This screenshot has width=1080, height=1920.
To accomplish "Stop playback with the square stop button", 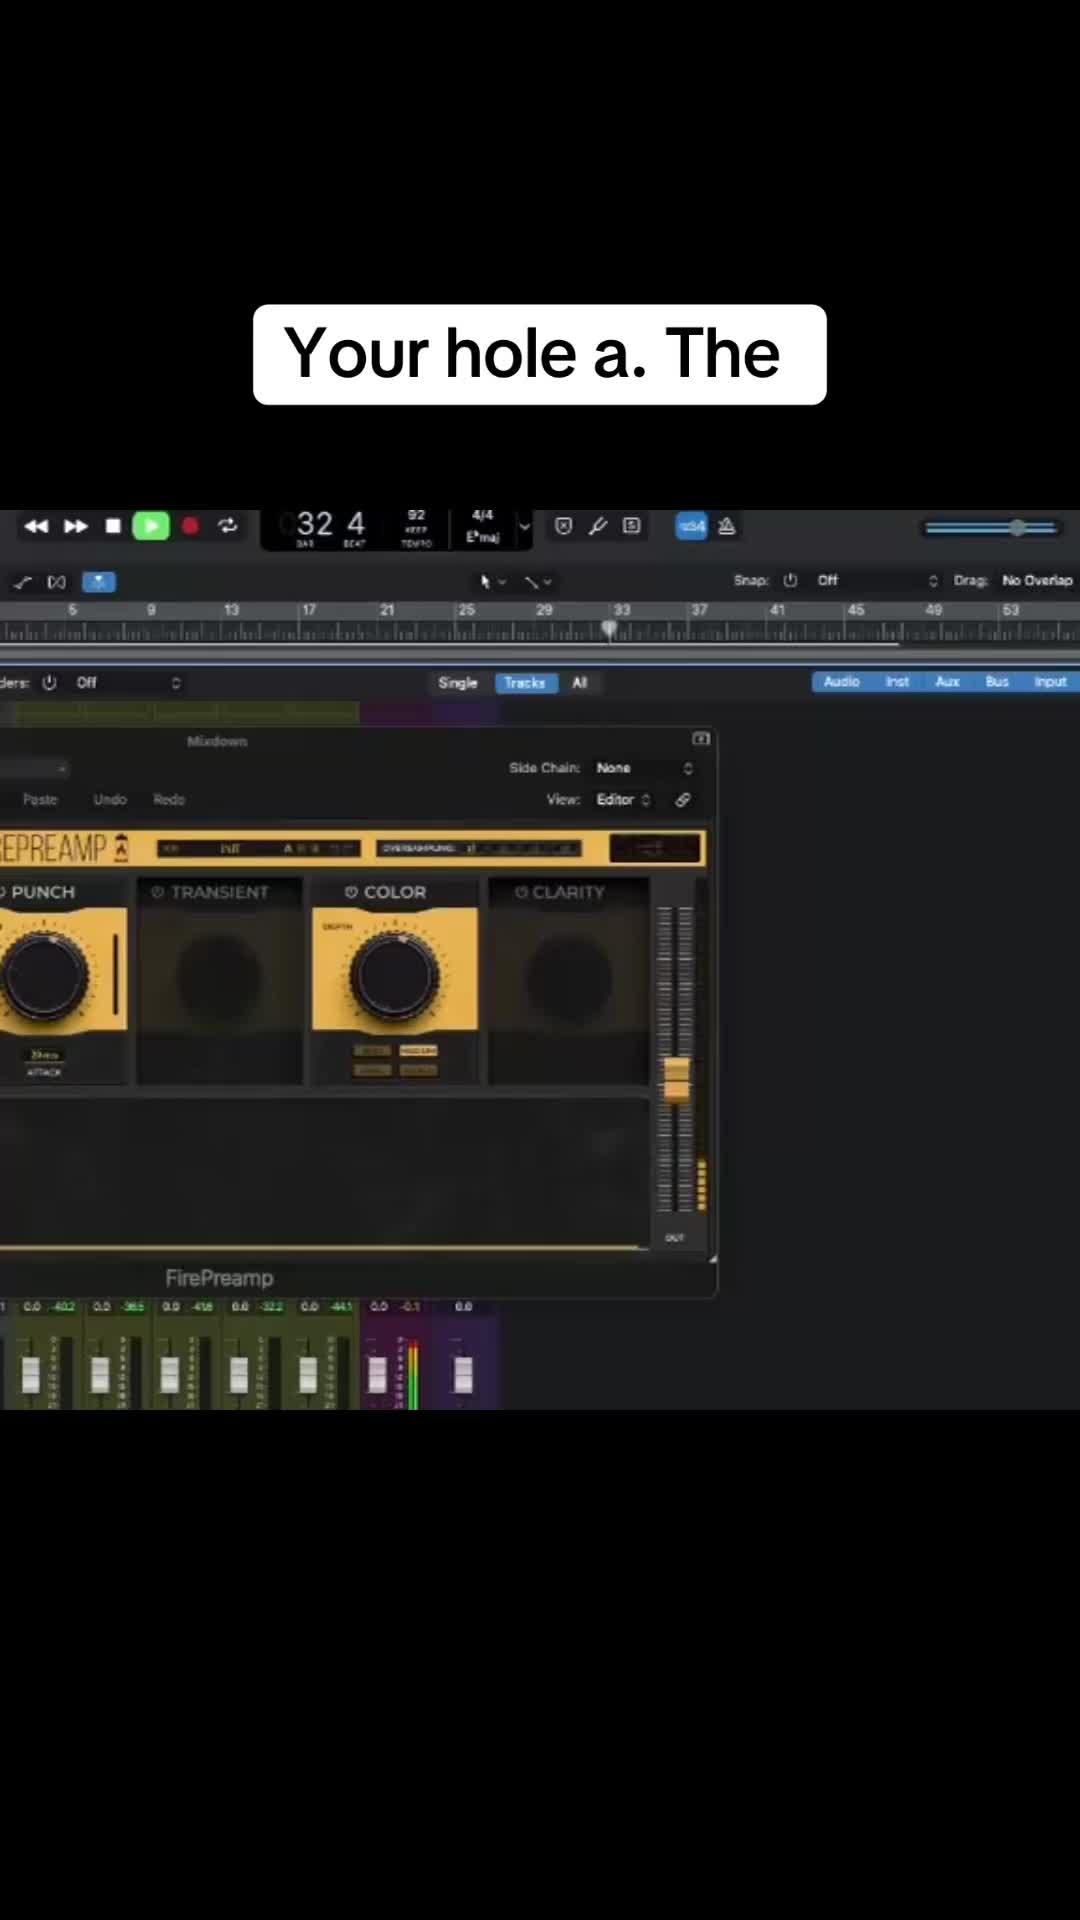I will 113,526.
